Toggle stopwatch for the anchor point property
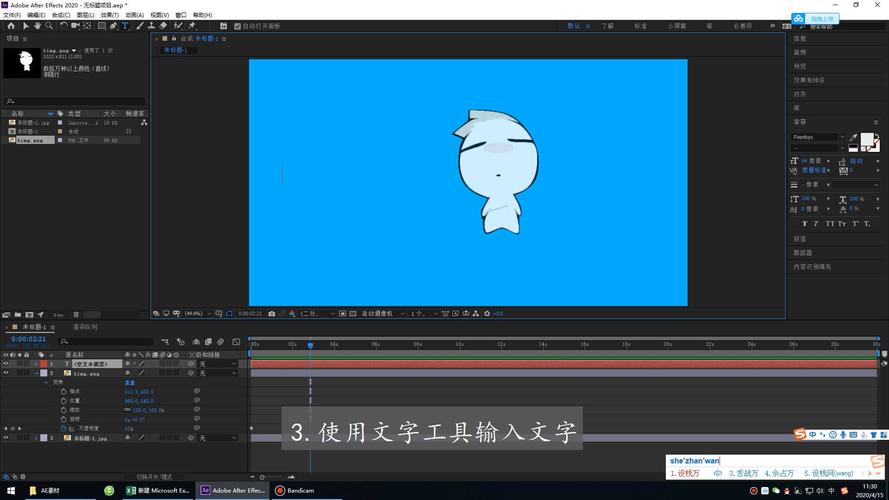 (x=64, y=392)
